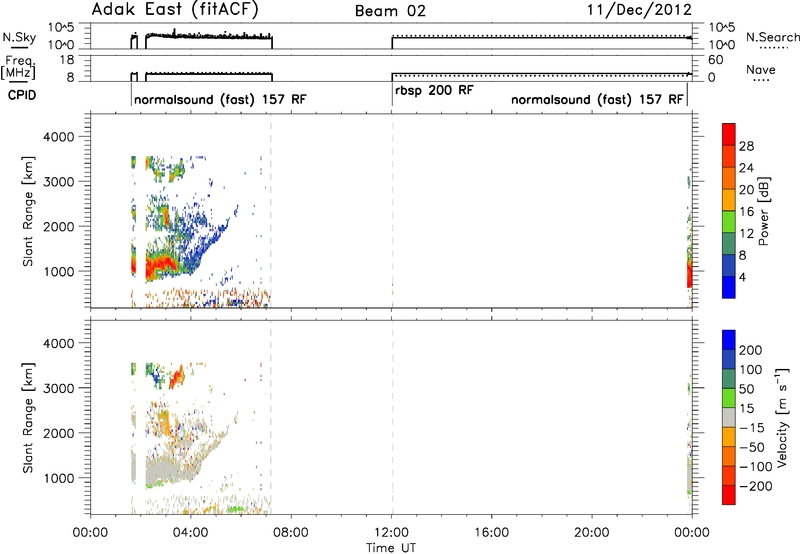800x554 pixels.
Task: Click the '16:00' time tick label
Action: pyautogui.click(x=491, y=533)
